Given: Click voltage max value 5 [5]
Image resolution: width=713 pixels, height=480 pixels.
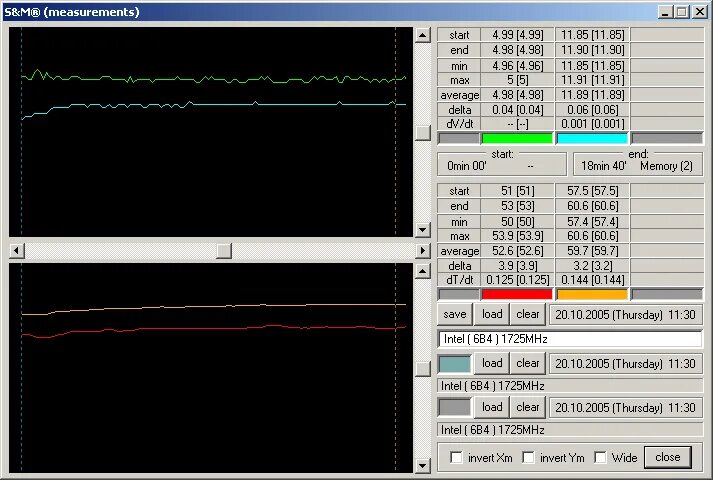Looking at the screenshot, I should click(517, 80).
